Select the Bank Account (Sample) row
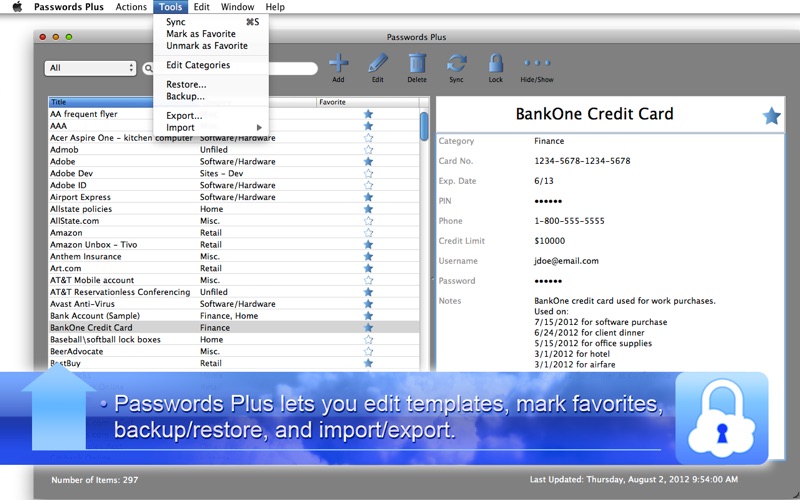 pyautogui.click(x=234, y=316)
